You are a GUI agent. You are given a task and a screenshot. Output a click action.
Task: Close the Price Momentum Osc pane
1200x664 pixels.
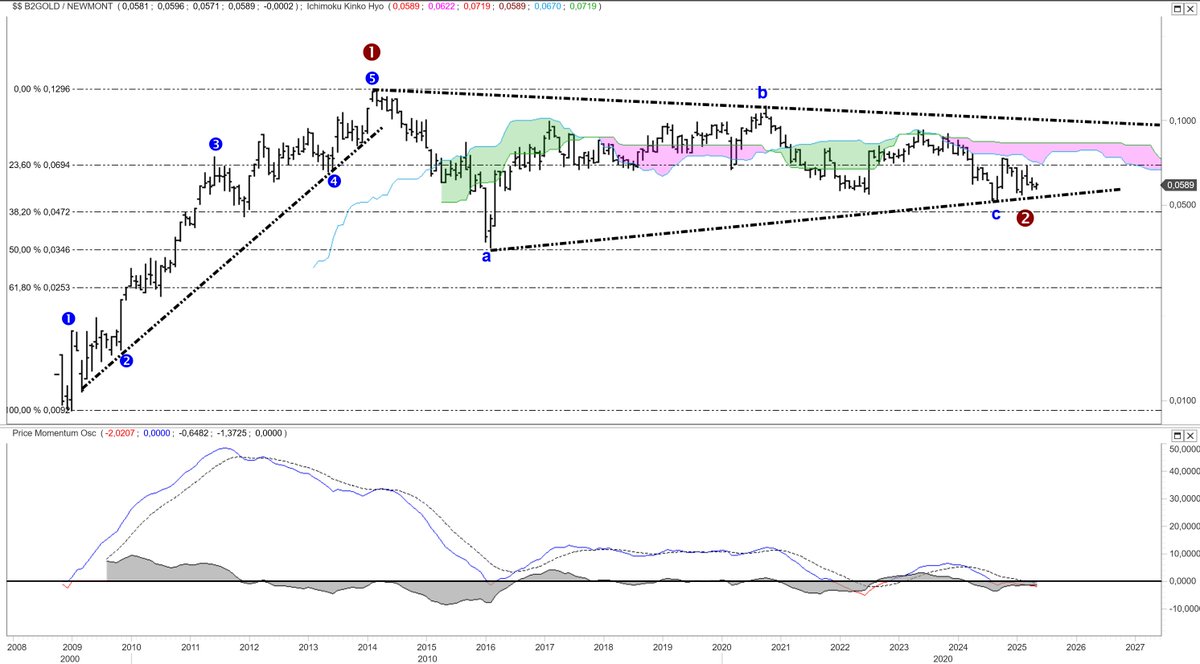coord(1190,435)
